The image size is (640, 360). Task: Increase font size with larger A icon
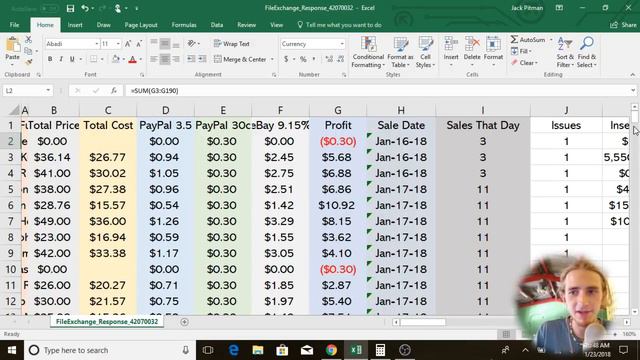click(128, 44)
